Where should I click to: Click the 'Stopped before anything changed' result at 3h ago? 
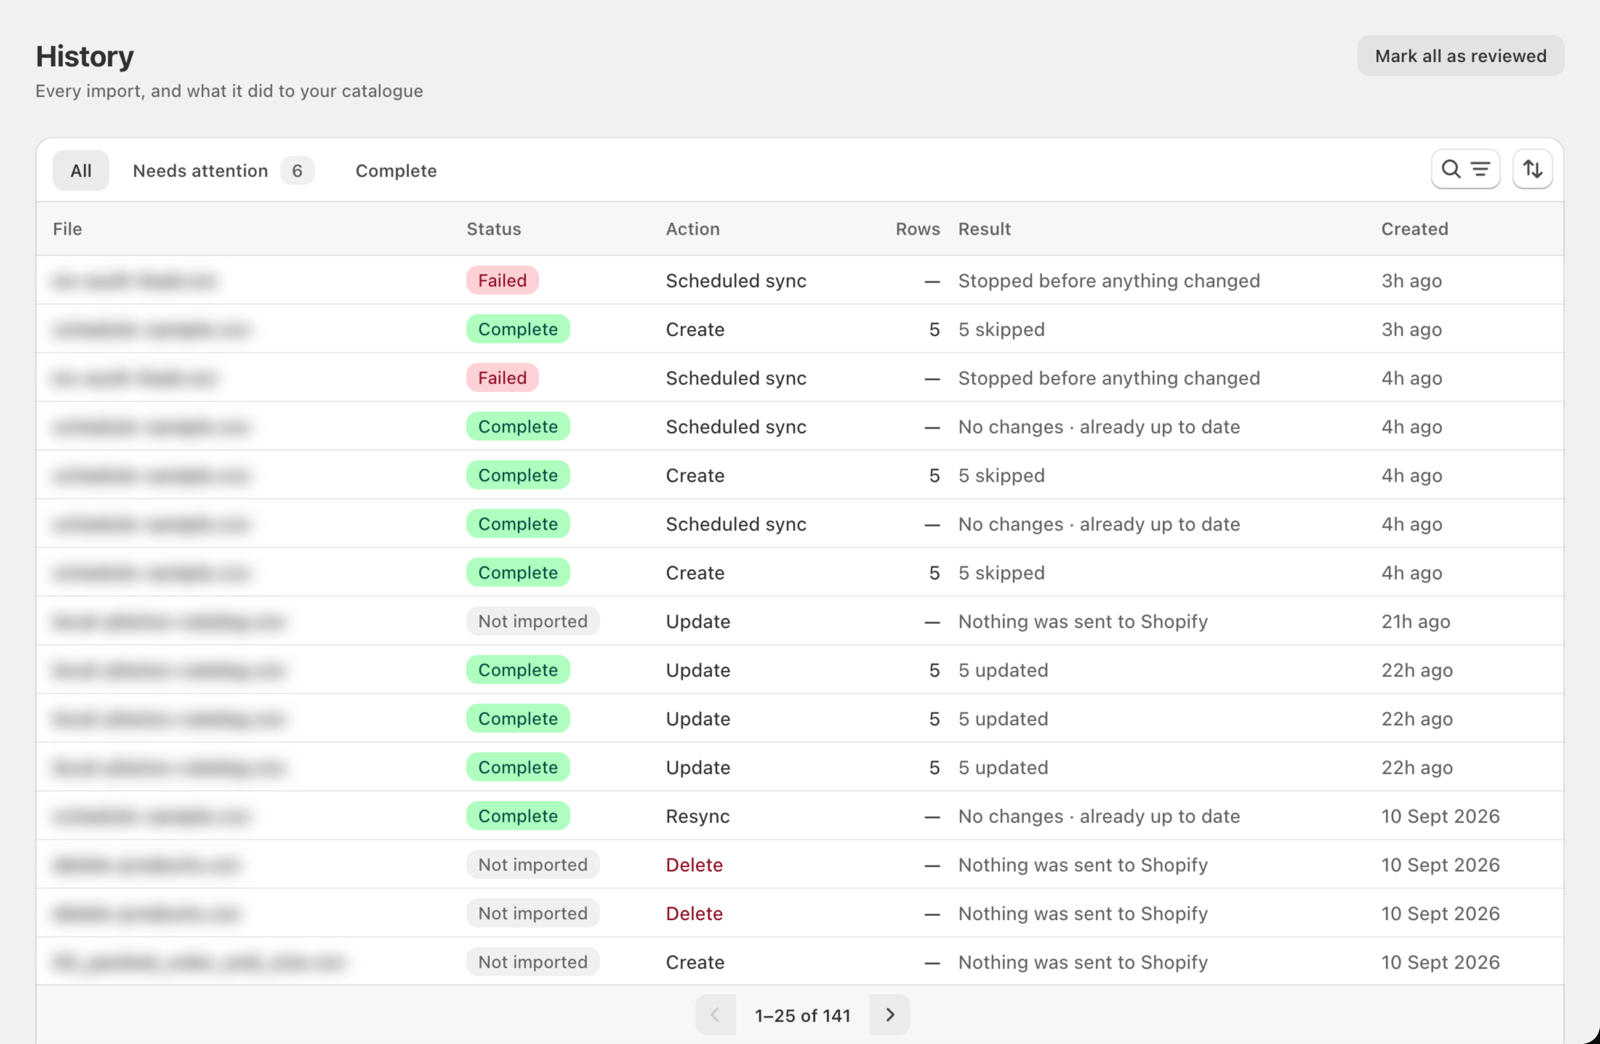[1108, 281]
